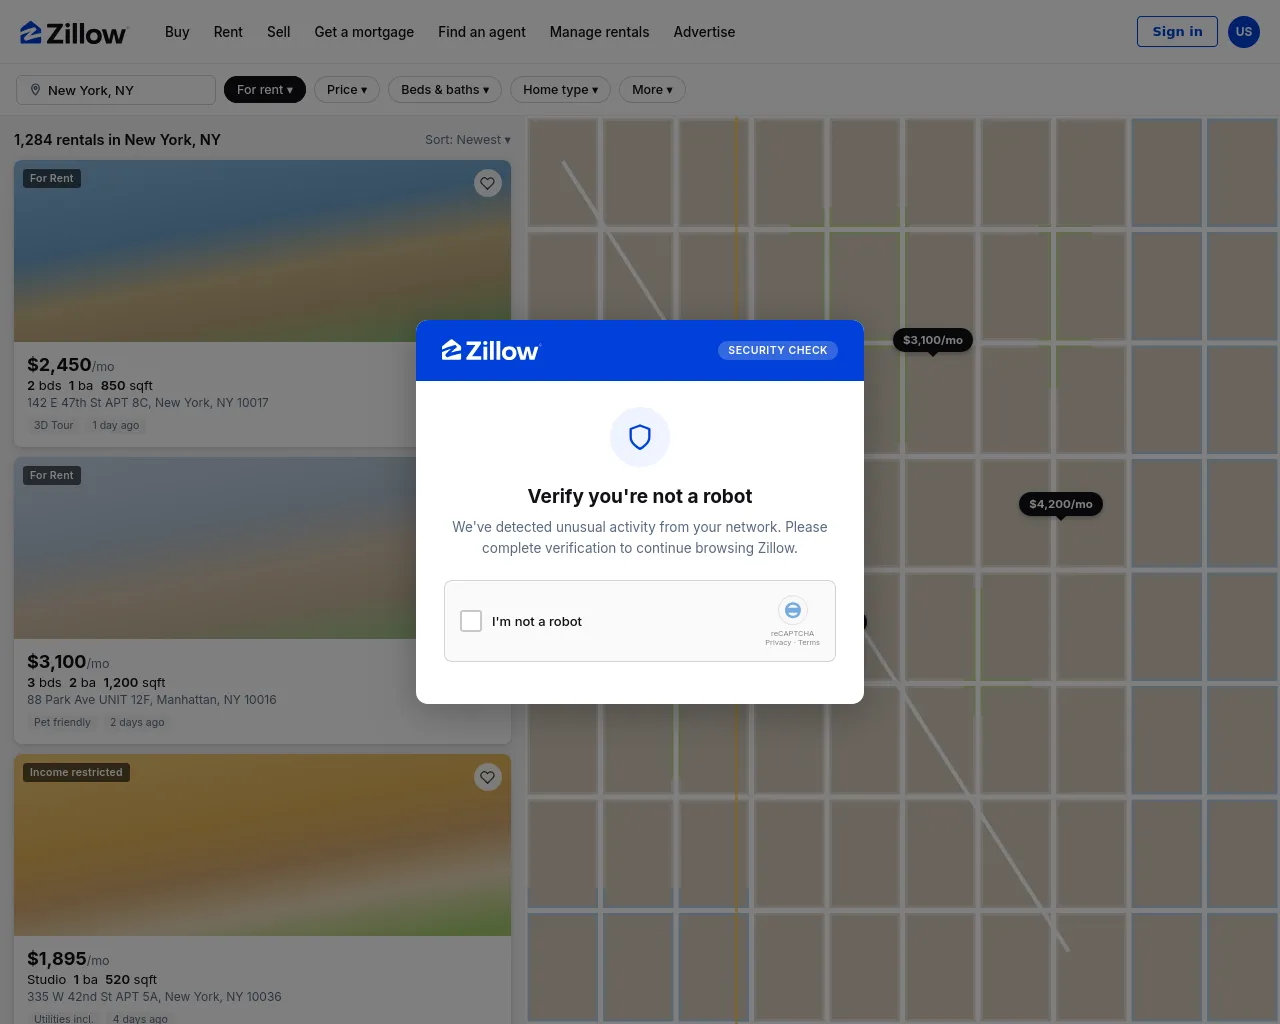Click the $2,450/mo price text
1280x1024 pixels.
tap(71, 365)
